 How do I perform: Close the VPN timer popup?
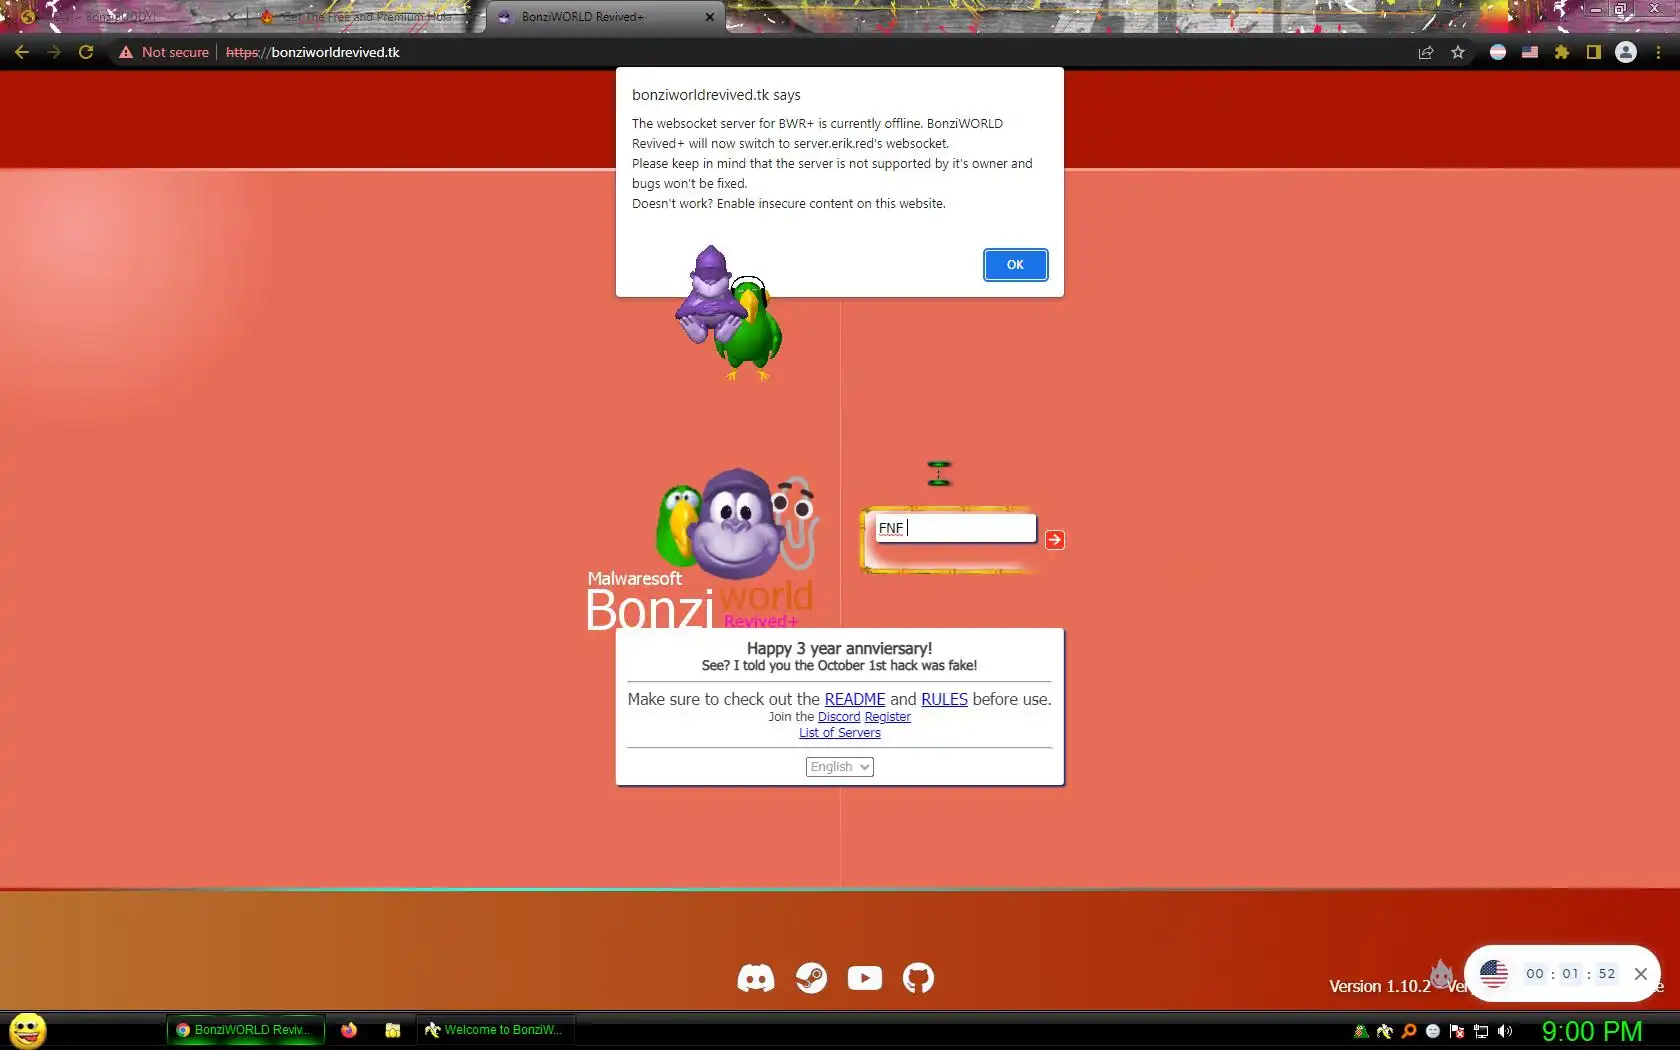(x=1641, y=974)
